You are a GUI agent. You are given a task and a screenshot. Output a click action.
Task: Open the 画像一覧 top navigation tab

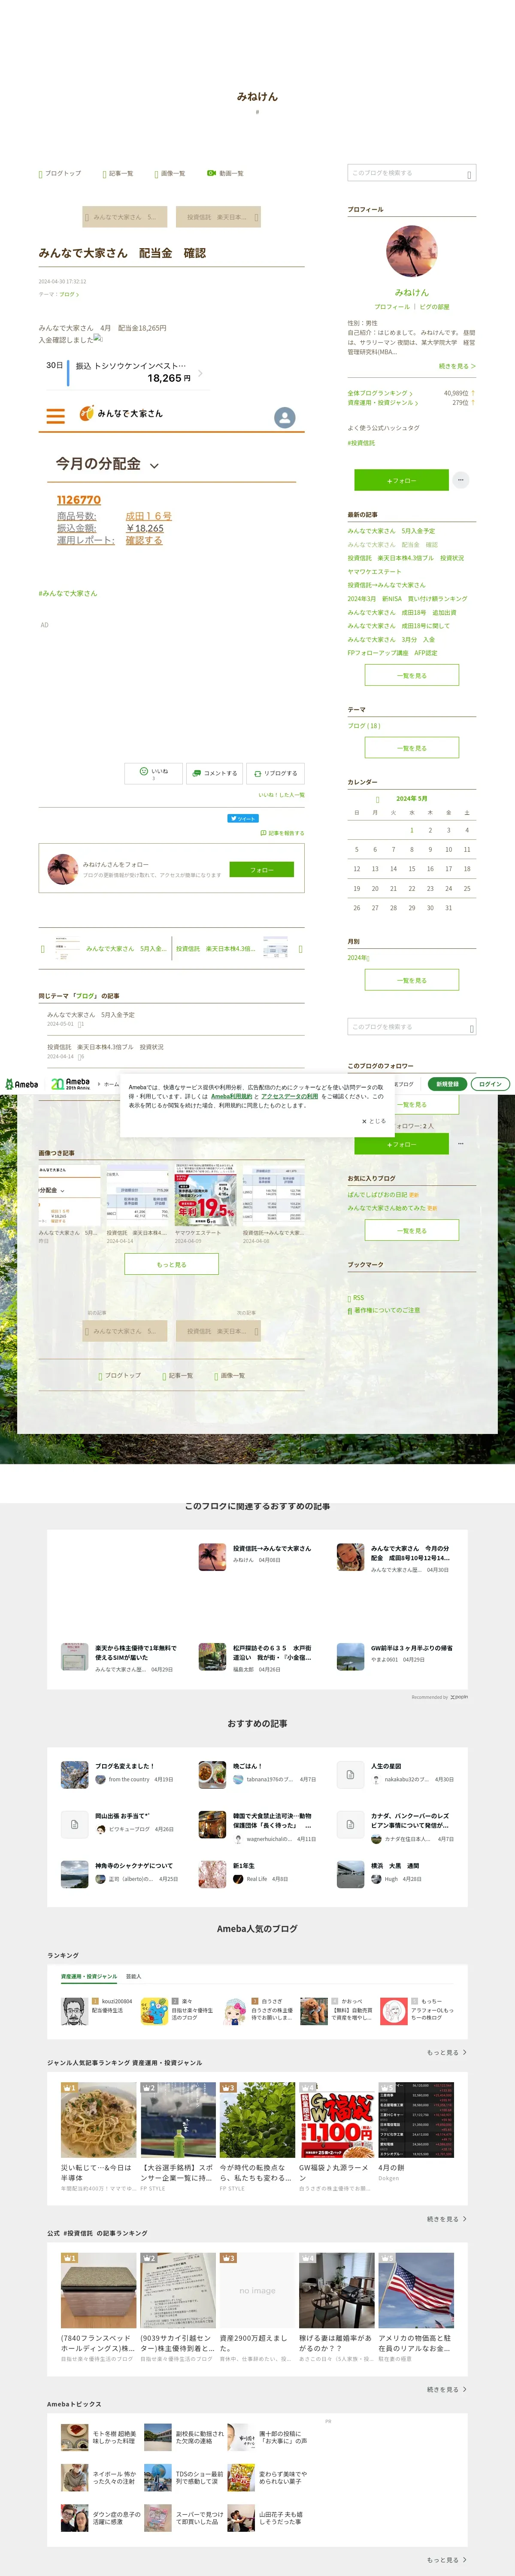pos(170,173)
